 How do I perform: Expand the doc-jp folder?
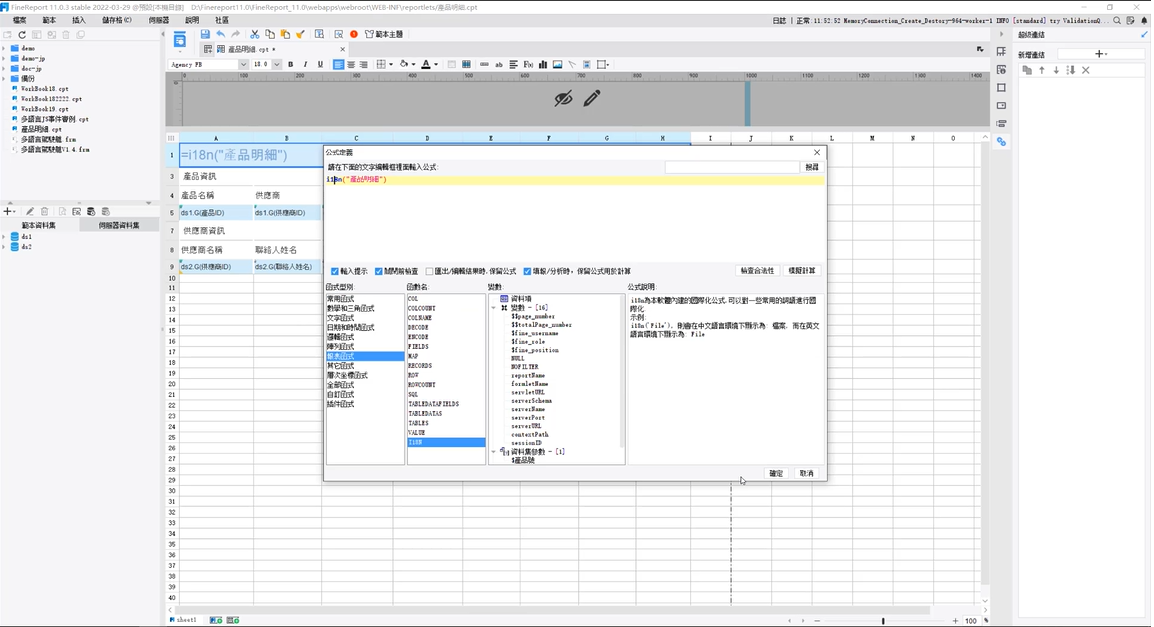pyautogui.click(x=4, y=68)
